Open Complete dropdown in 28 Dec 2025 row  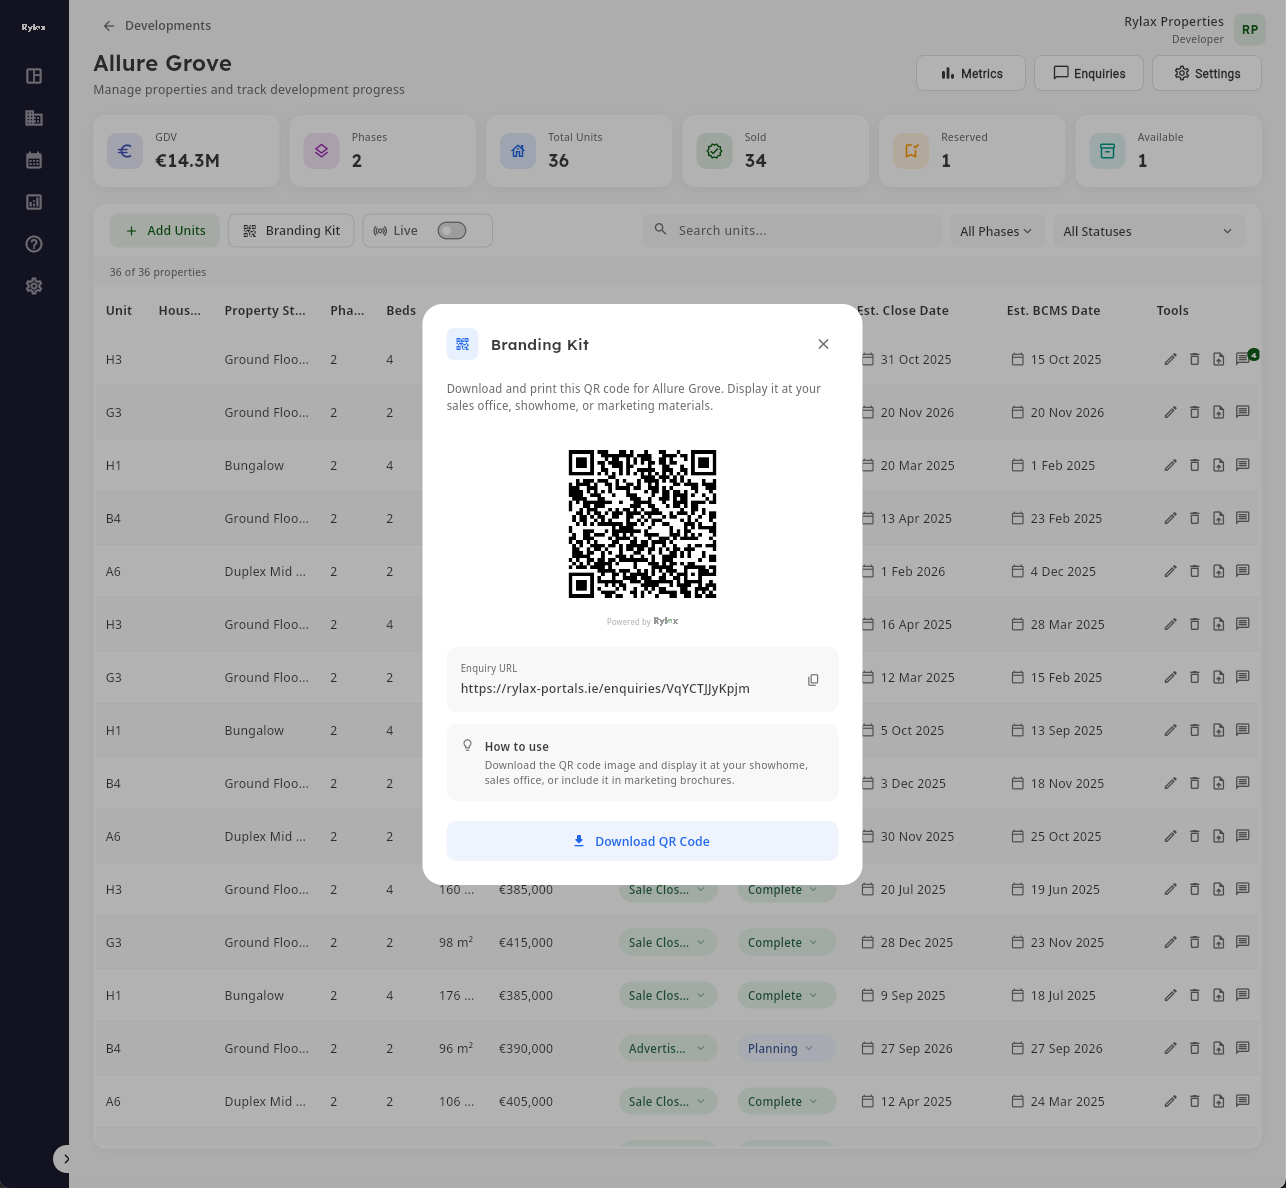point(786,942)
